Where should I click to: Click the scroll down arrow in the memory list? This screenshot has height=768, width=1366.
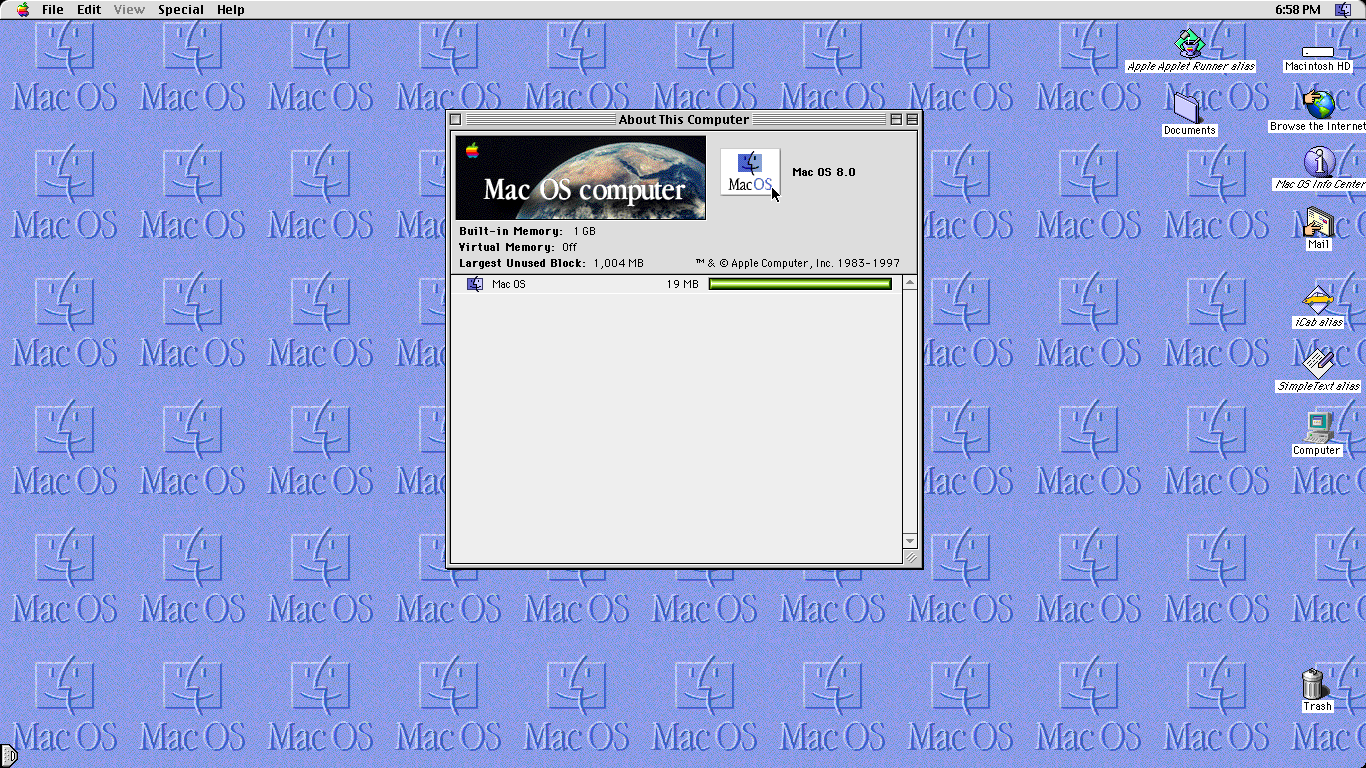(x=910, y=541)
